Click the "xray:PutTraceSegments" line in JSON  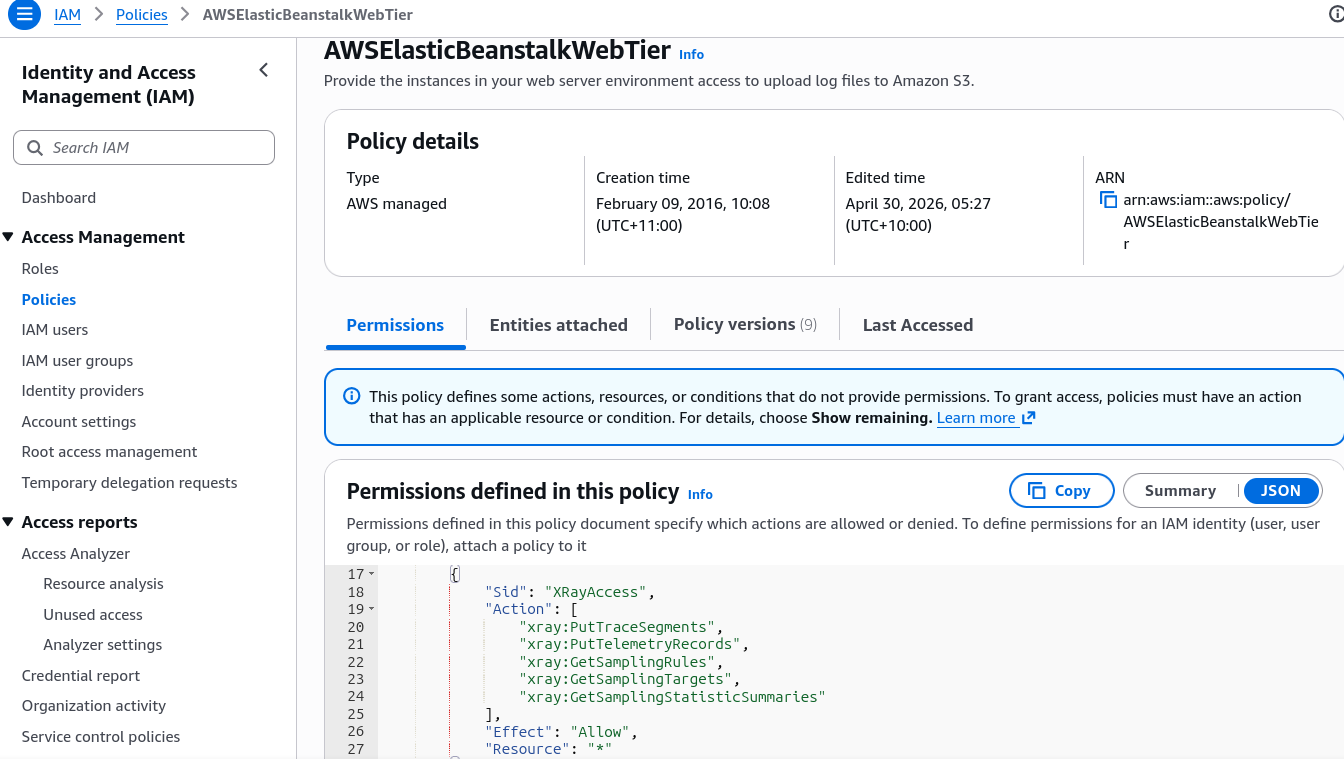pyautogui.click(x=619, y=627)
